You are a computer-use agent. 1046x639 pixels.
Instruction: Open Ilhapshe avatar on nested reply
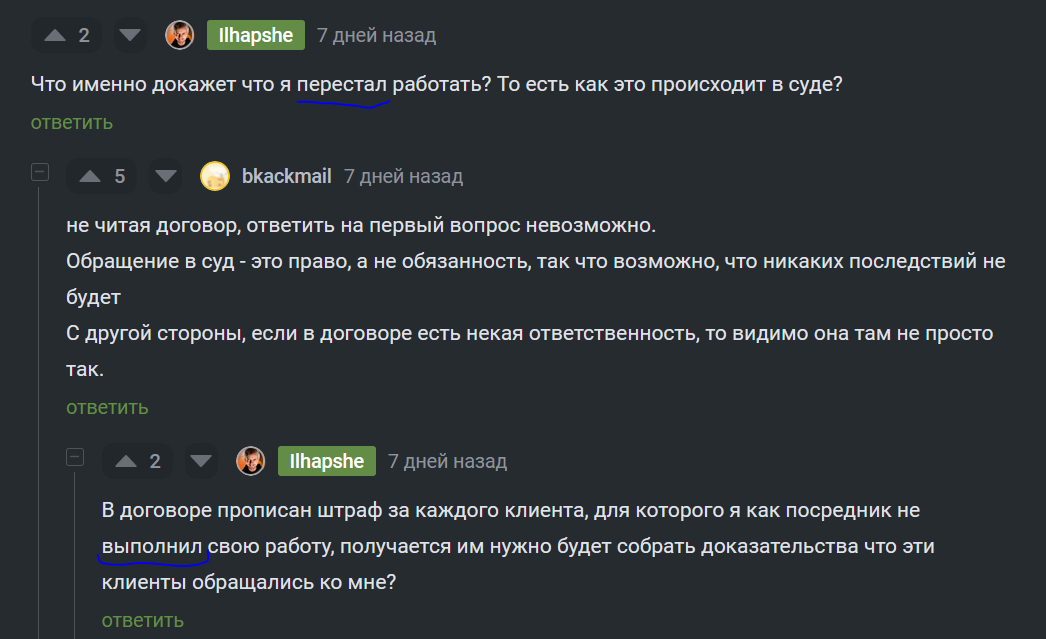click(250, 461)
